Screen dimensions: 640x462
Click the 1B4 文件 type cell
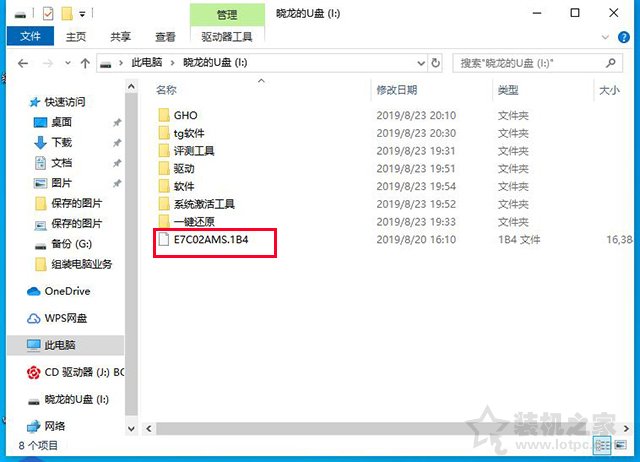tap(519, 240)
